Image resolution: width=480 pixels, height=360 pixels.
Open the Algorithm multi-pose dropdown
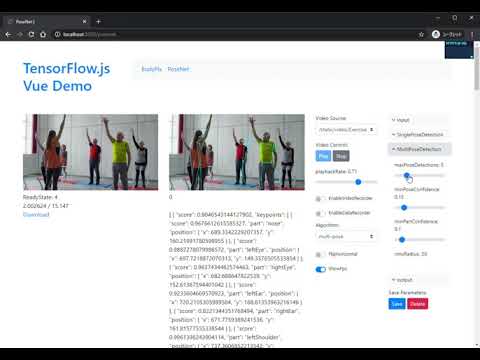(346, 236)
